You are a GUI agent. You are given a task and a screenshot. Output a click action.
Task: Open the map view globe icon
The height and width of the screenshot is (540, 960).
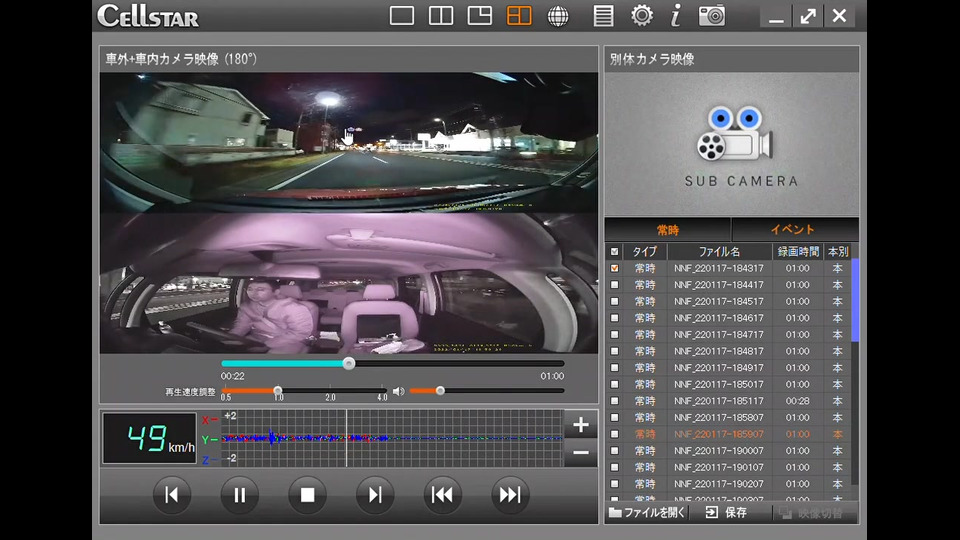(558, 16)
